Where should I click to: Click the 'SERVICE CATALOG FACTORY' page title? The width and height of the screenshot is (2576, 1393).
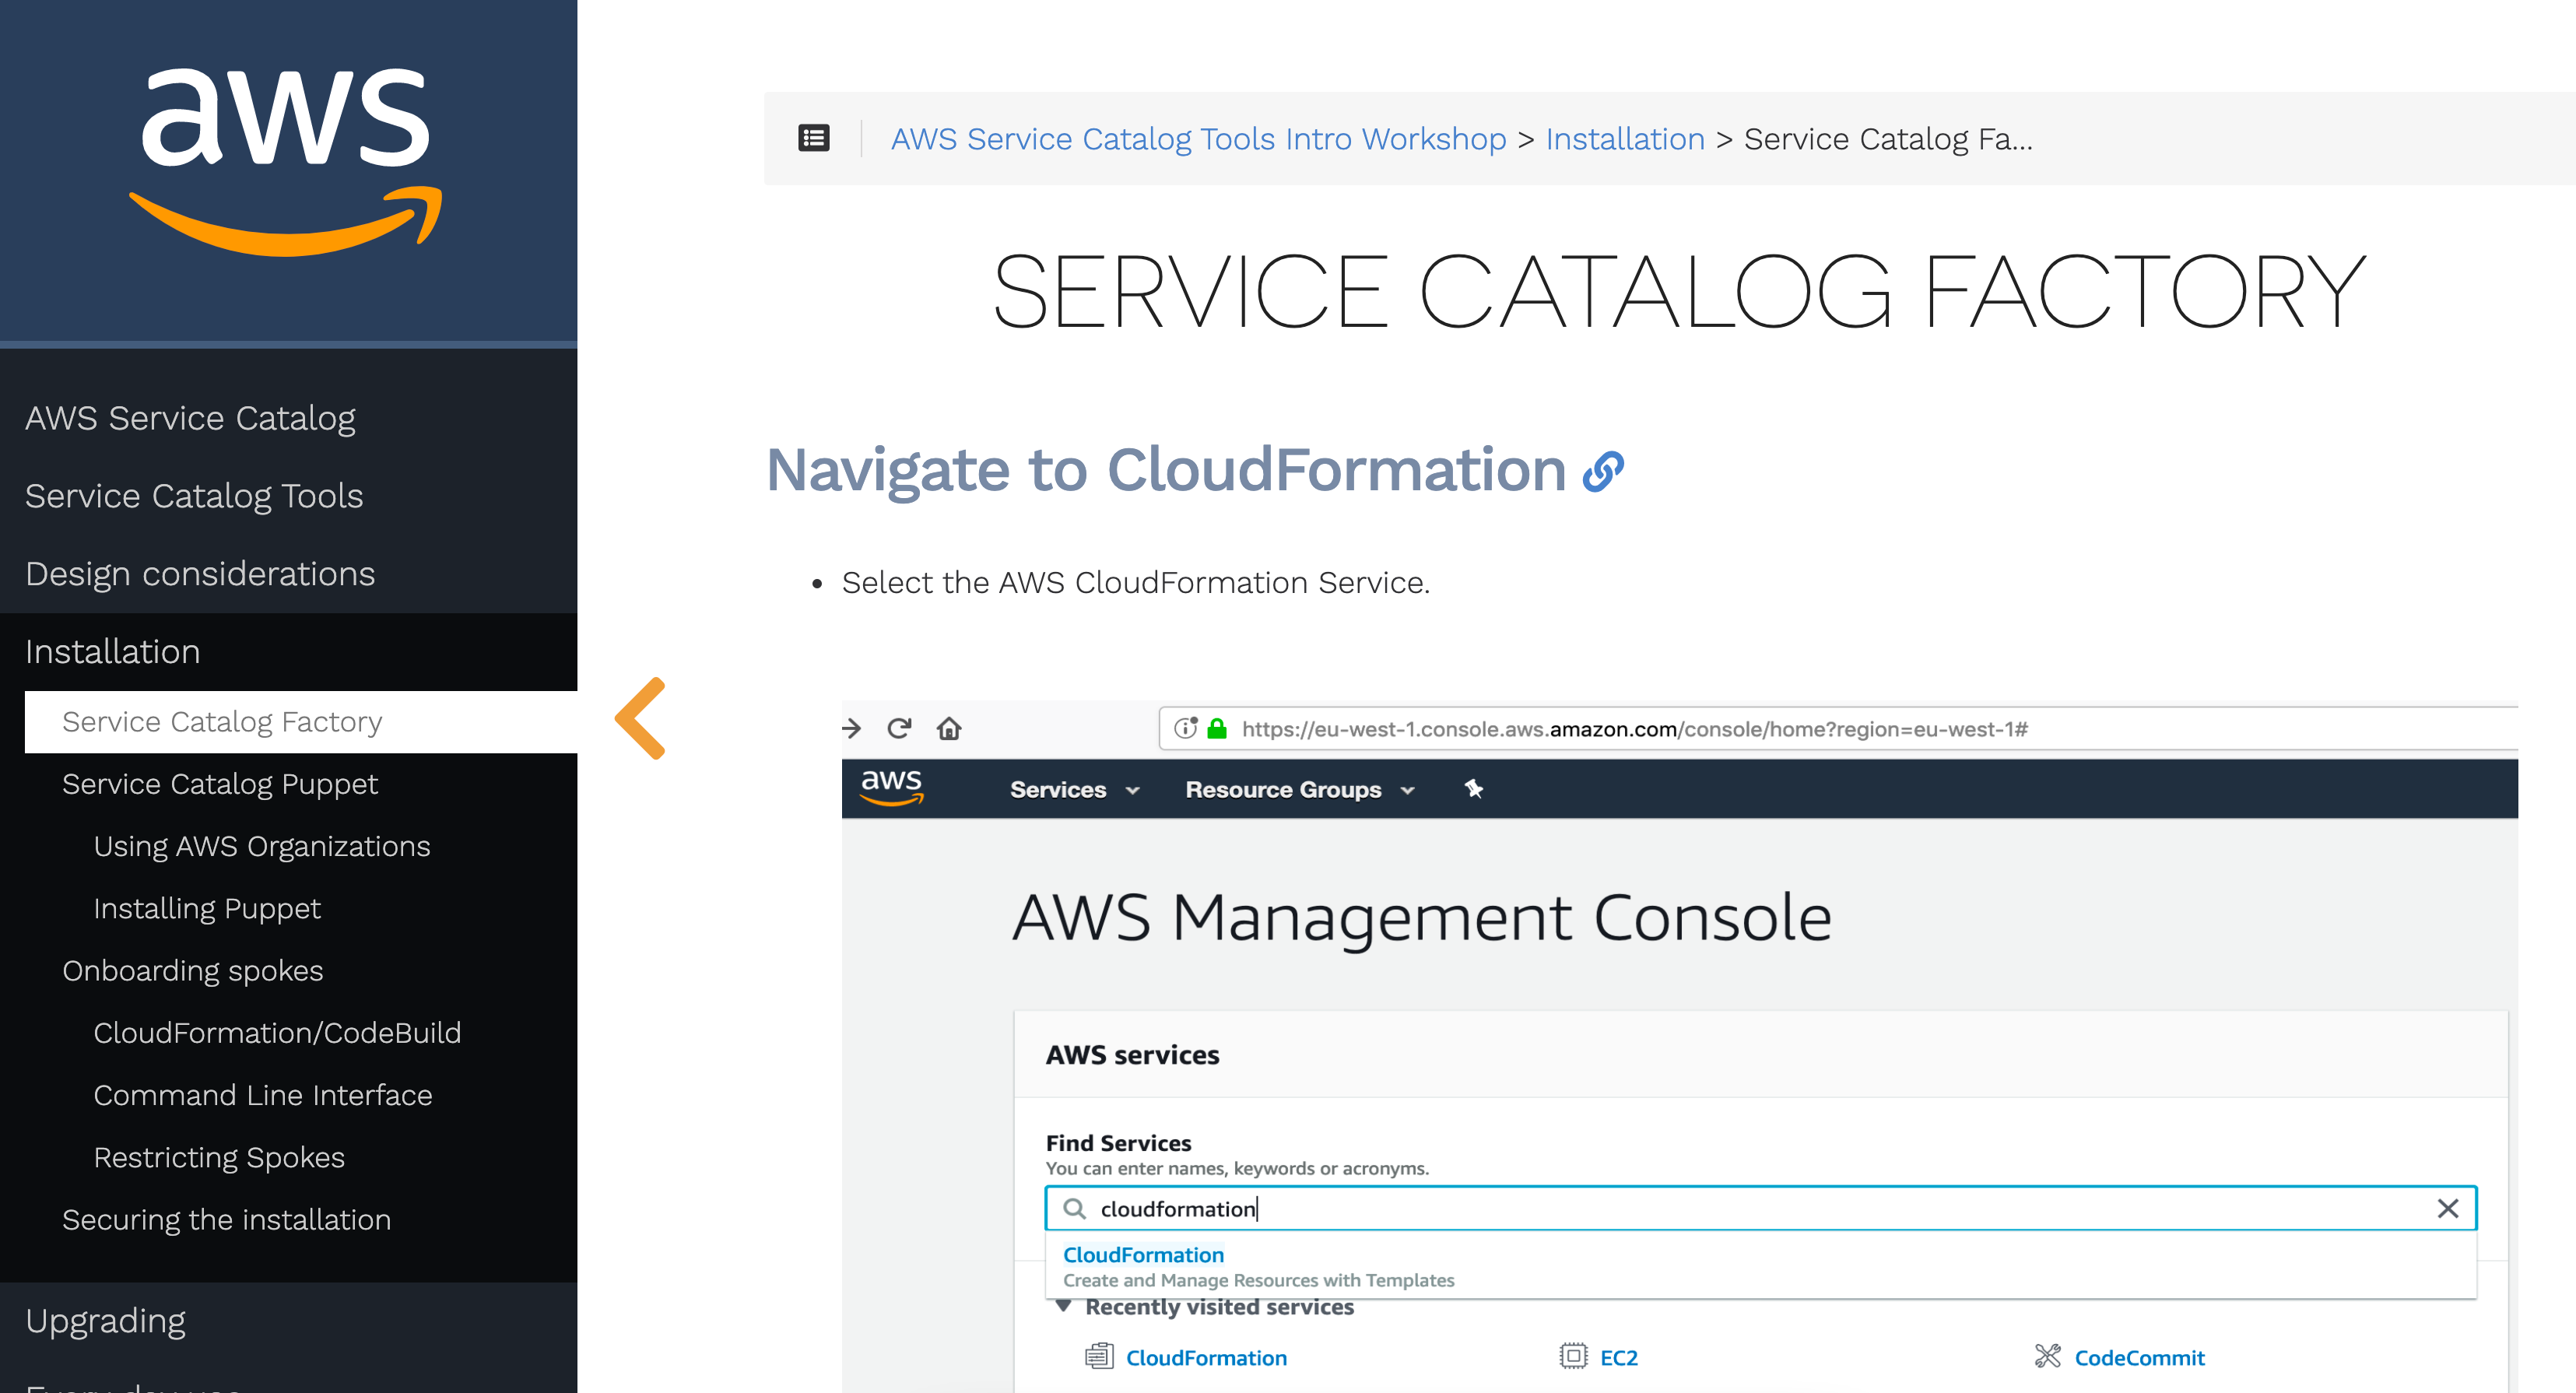[x=1679, y=291]
